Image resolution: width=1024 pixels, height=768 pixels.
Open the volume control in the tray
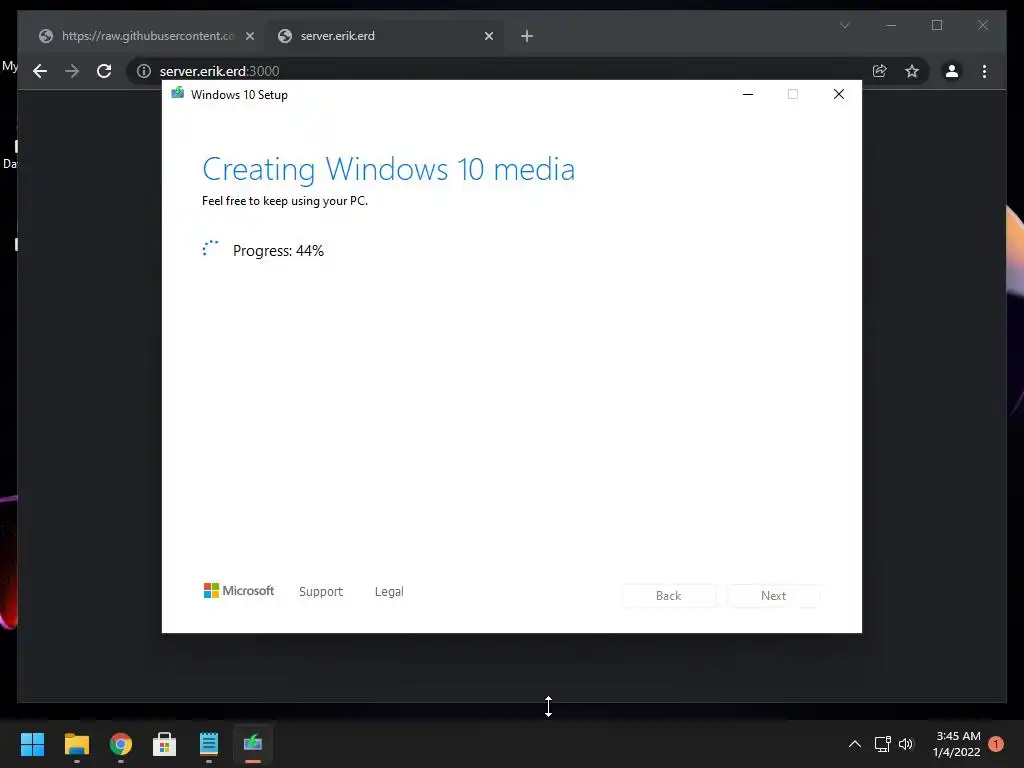(906, 744)
